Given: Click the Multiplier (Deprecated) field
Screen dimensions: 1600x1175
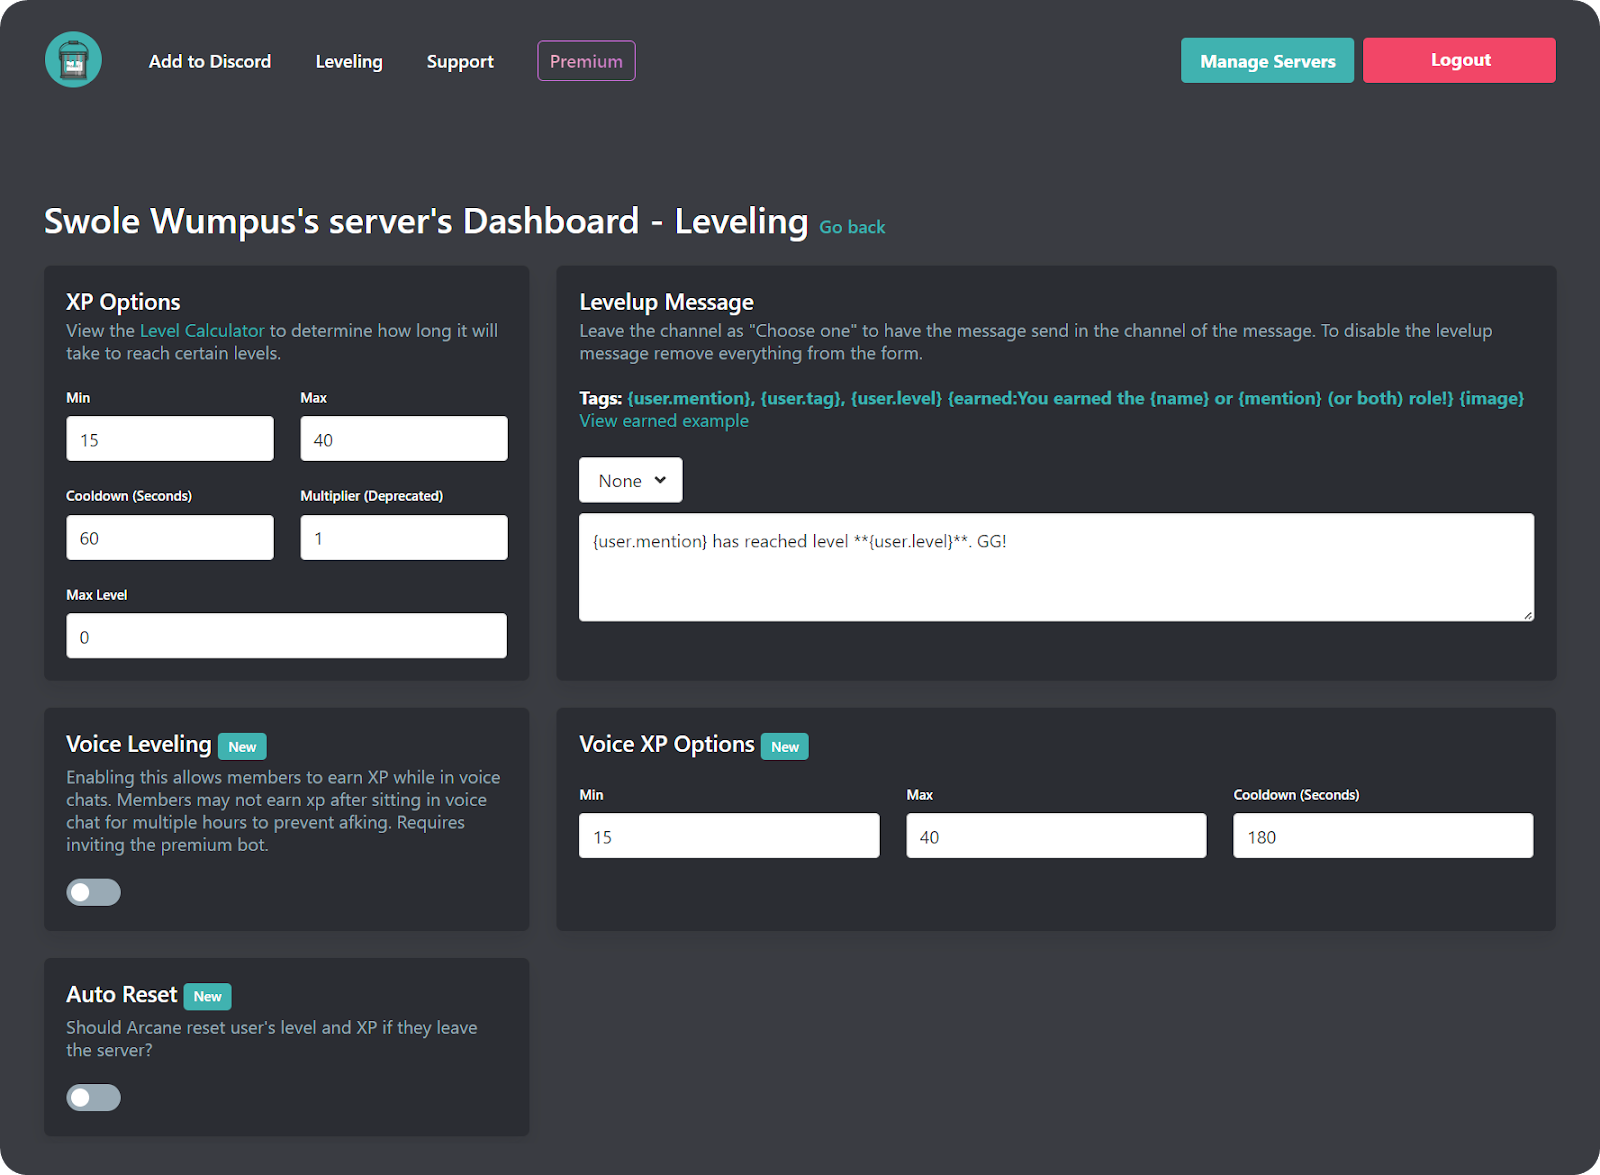Looking at the screenshot, I should 403,537.
